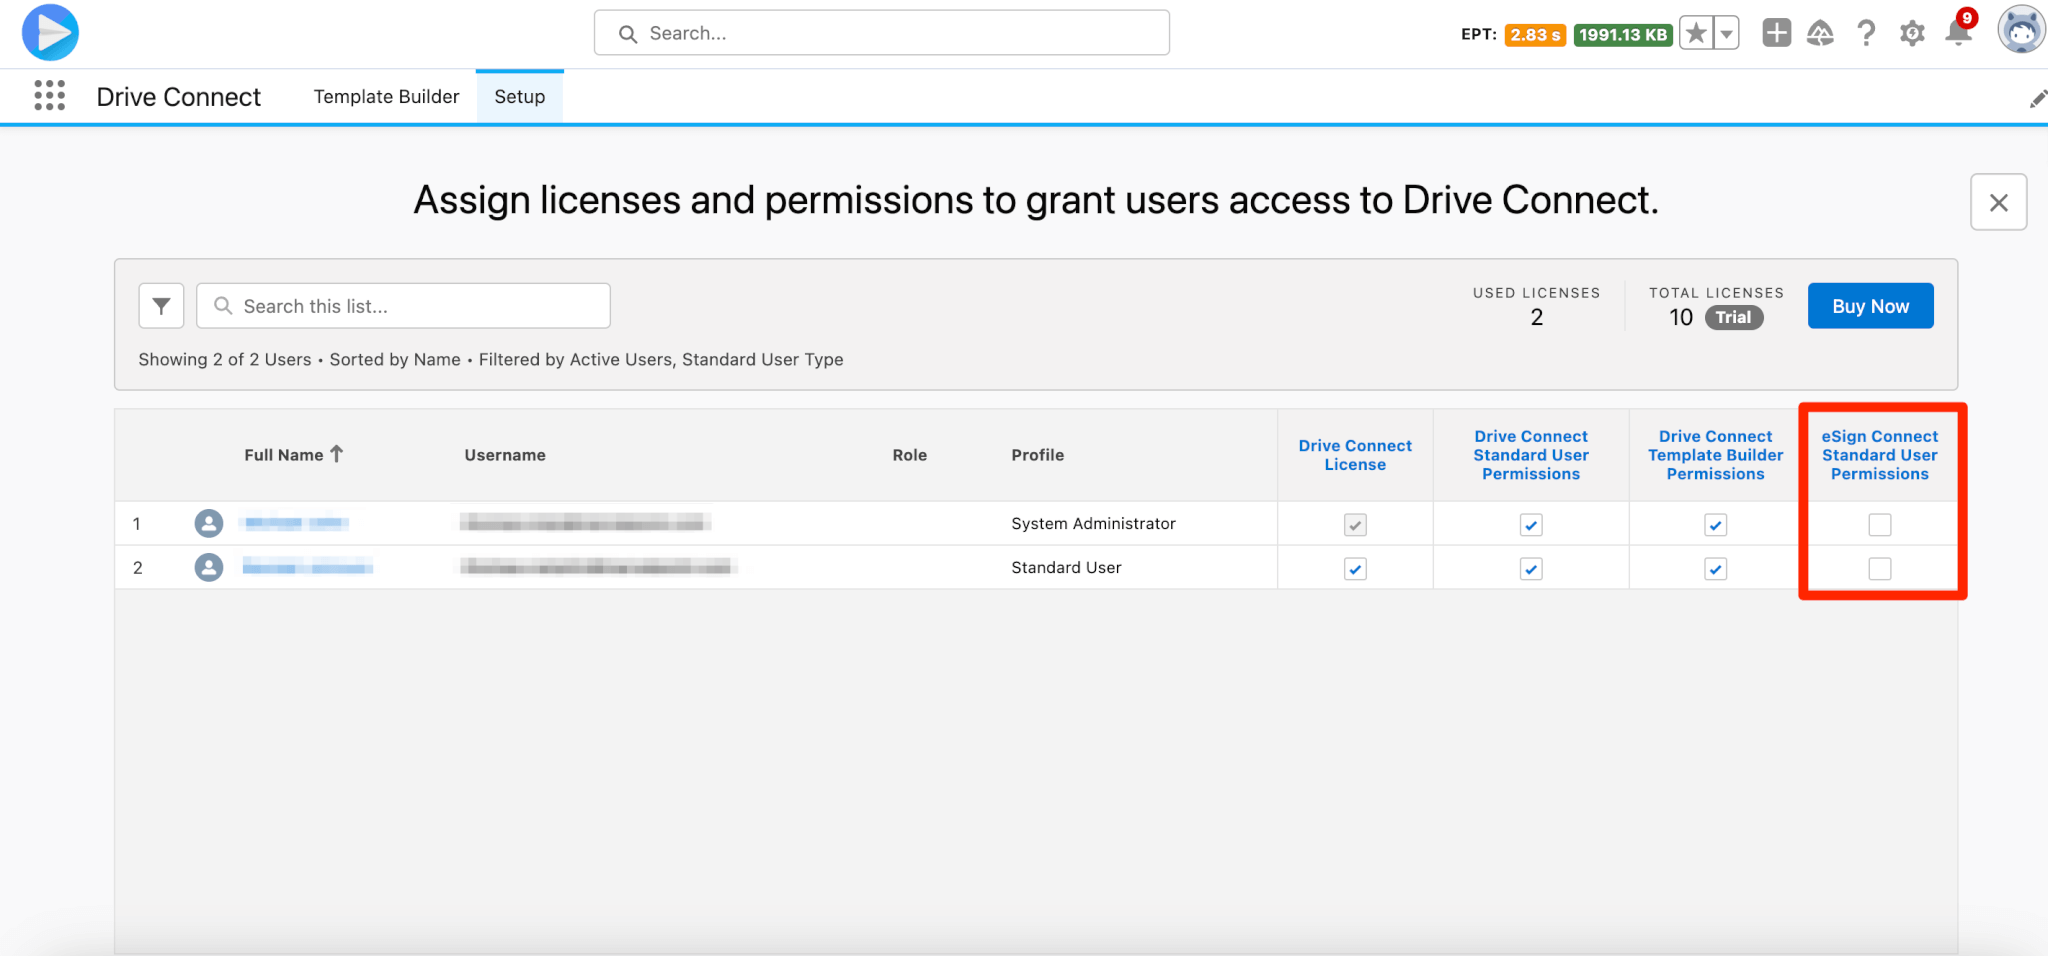Open the Setup gear icon
The width and height of the screenshot is (2048, 956).
tap(1912, 34)
